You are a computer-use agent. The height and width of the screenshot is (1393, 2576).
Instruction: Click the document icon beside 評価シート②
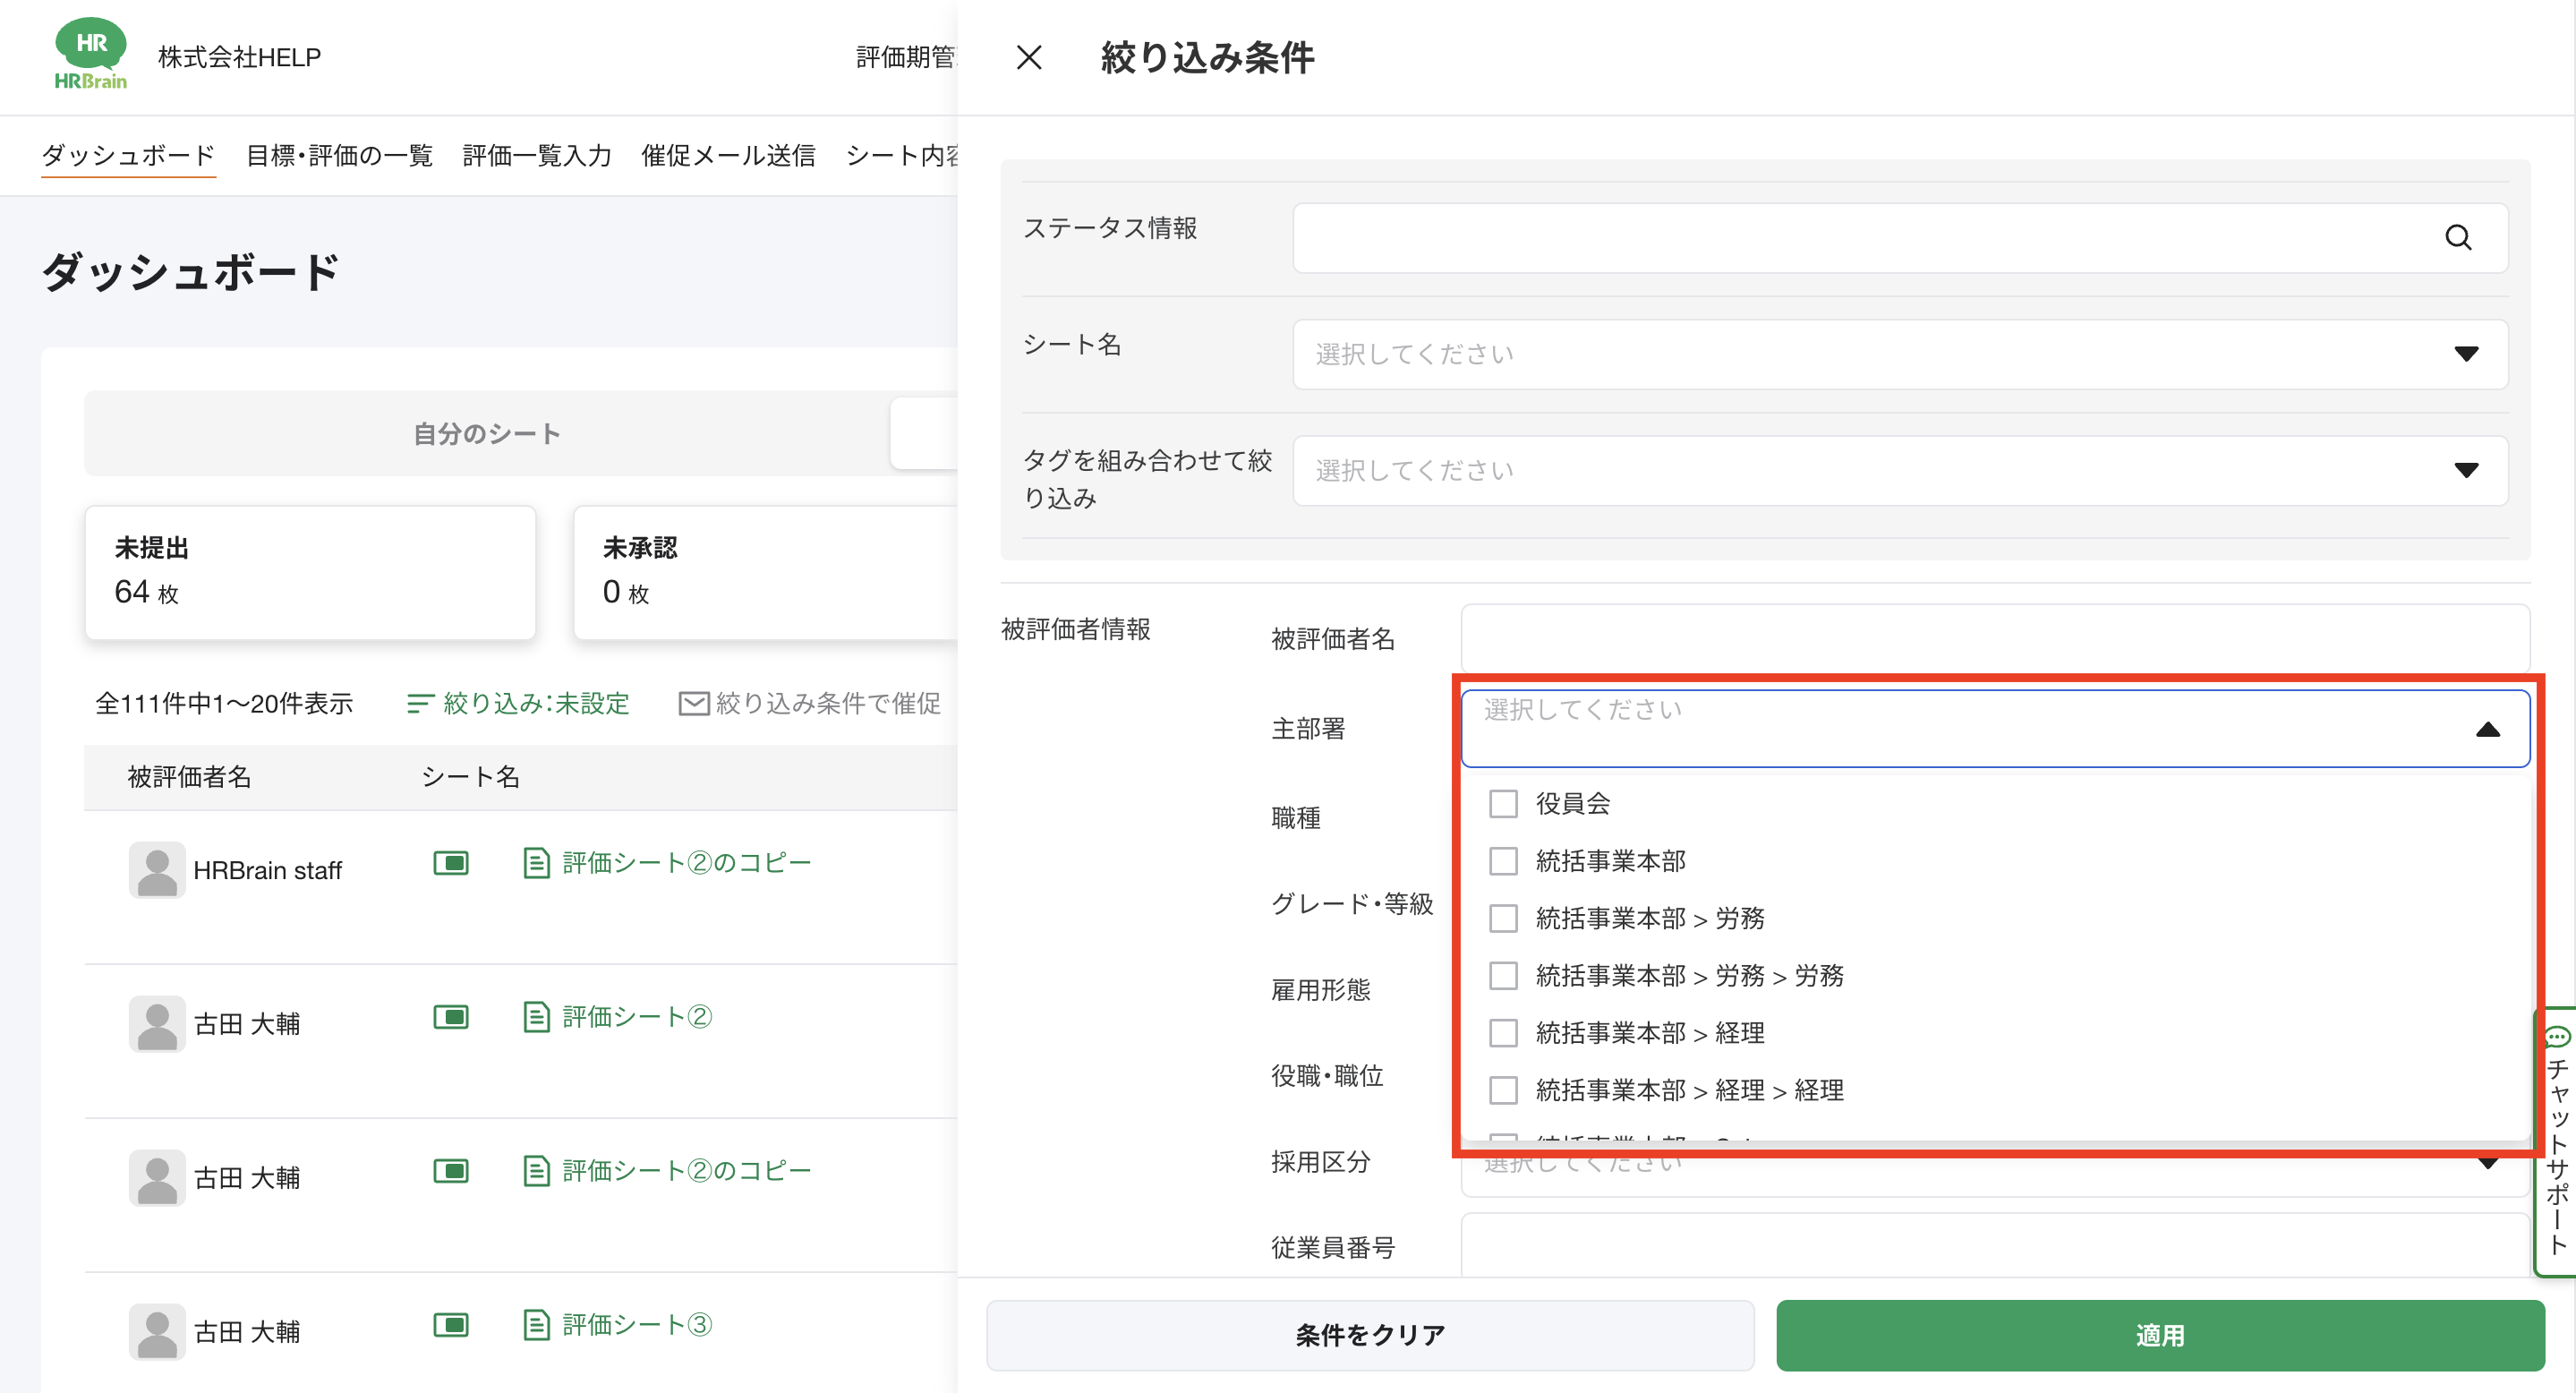537,1017
